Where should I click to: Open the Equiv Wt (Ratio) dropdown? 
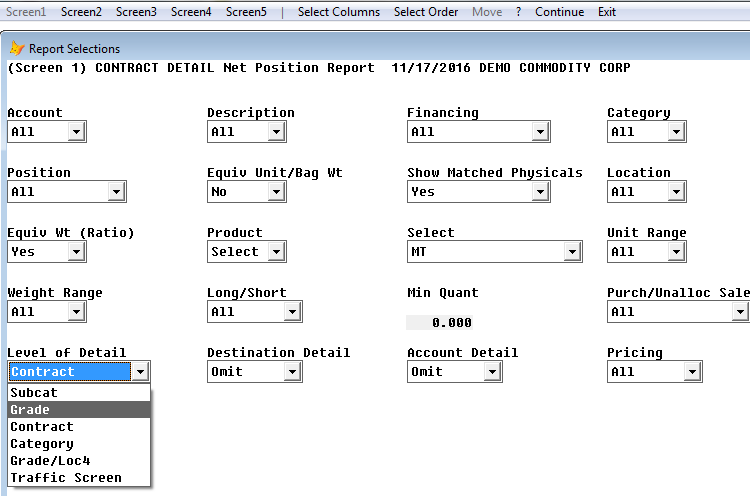[76, 252]
